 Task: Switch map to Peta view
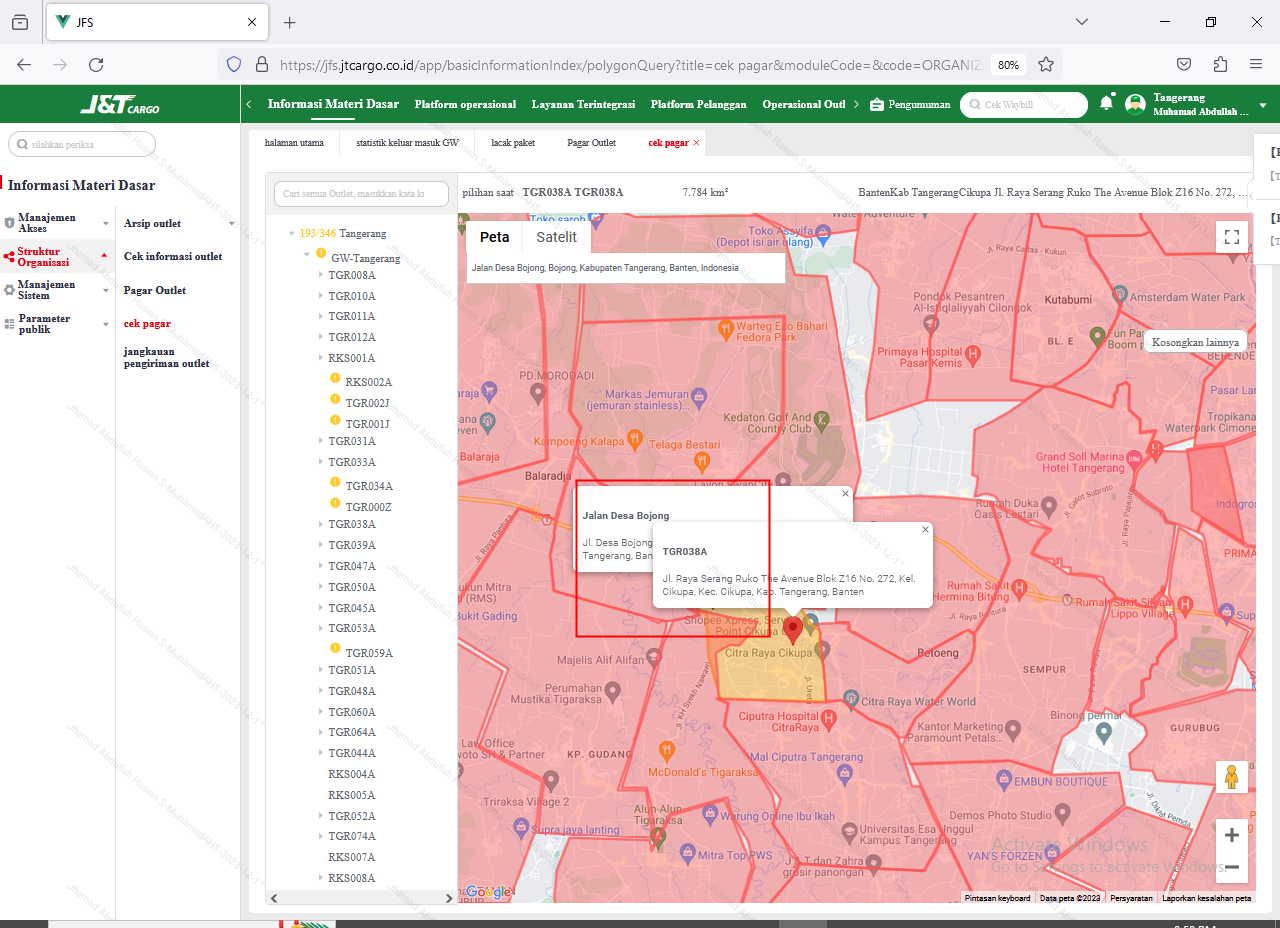click(494, 237)
